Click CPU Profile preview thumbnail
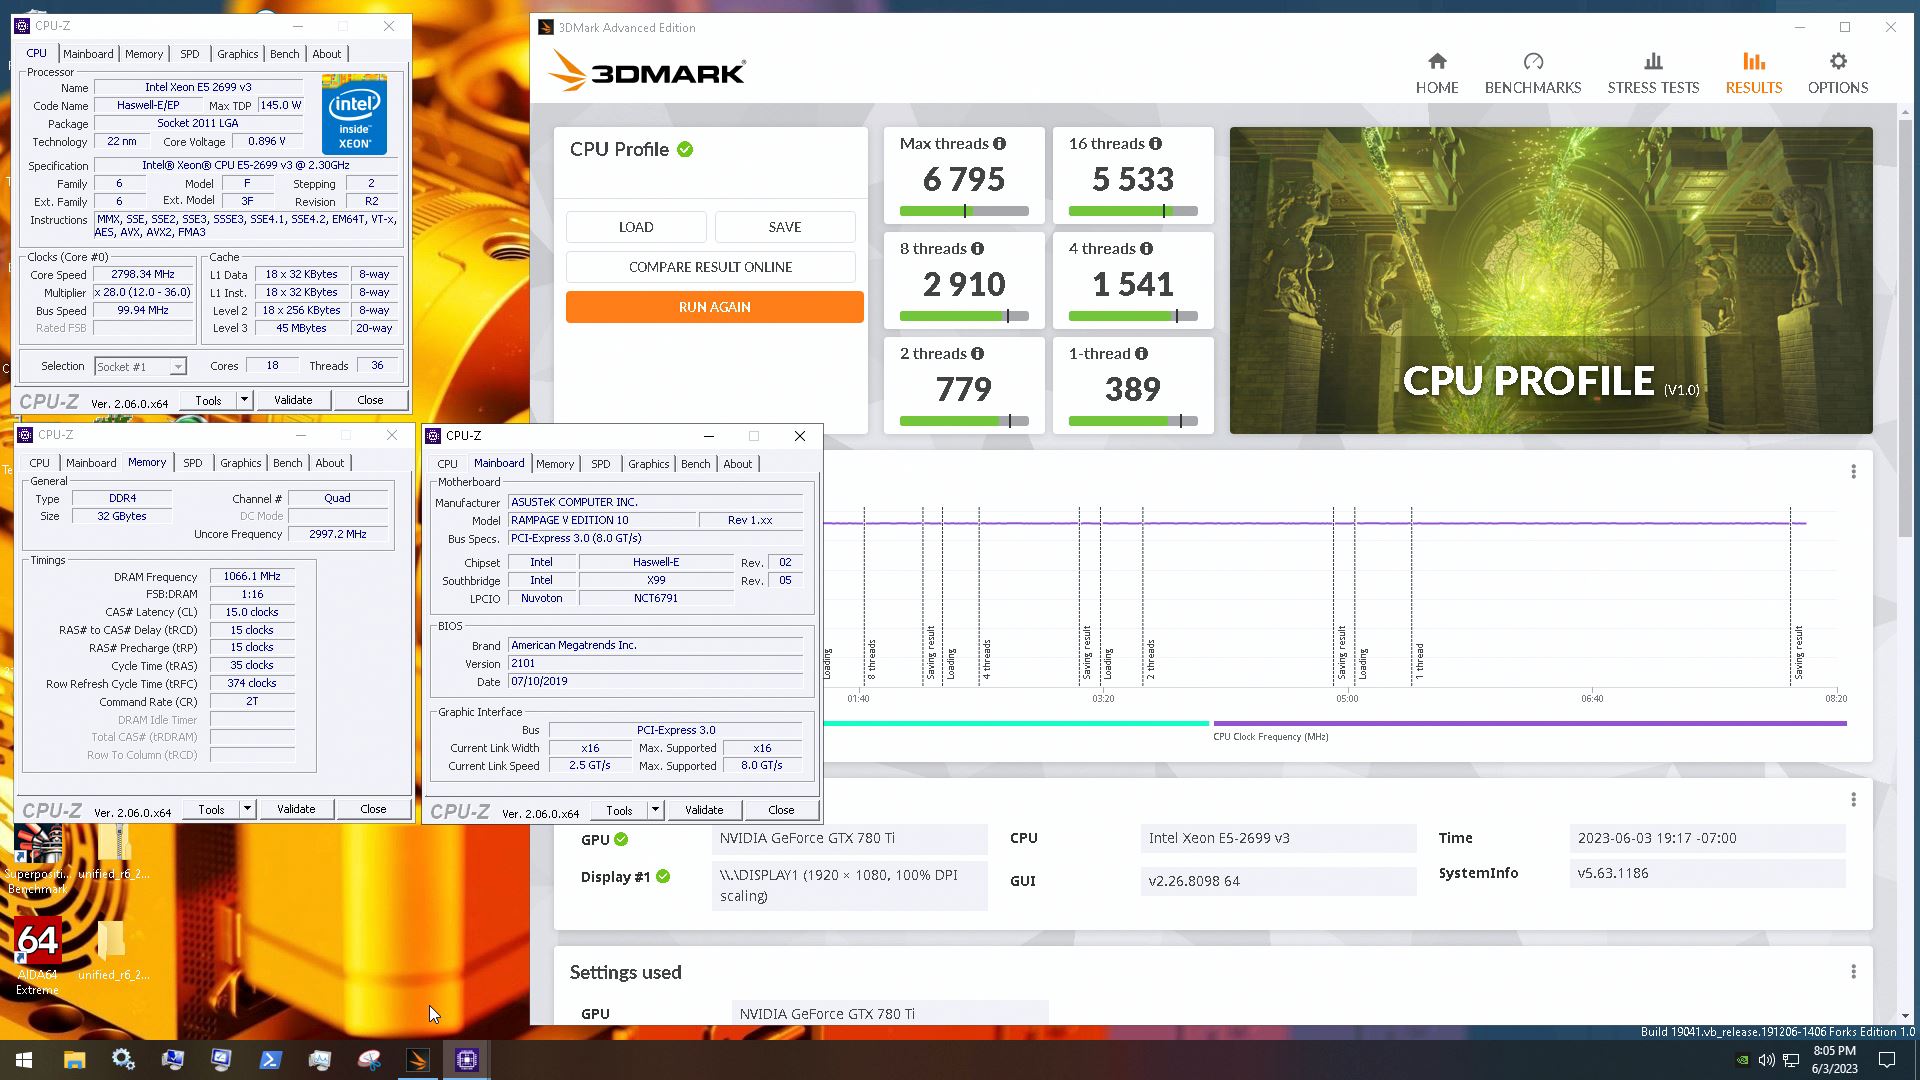Viewport: 1920px width, 1080px height. click(1551, 280)
